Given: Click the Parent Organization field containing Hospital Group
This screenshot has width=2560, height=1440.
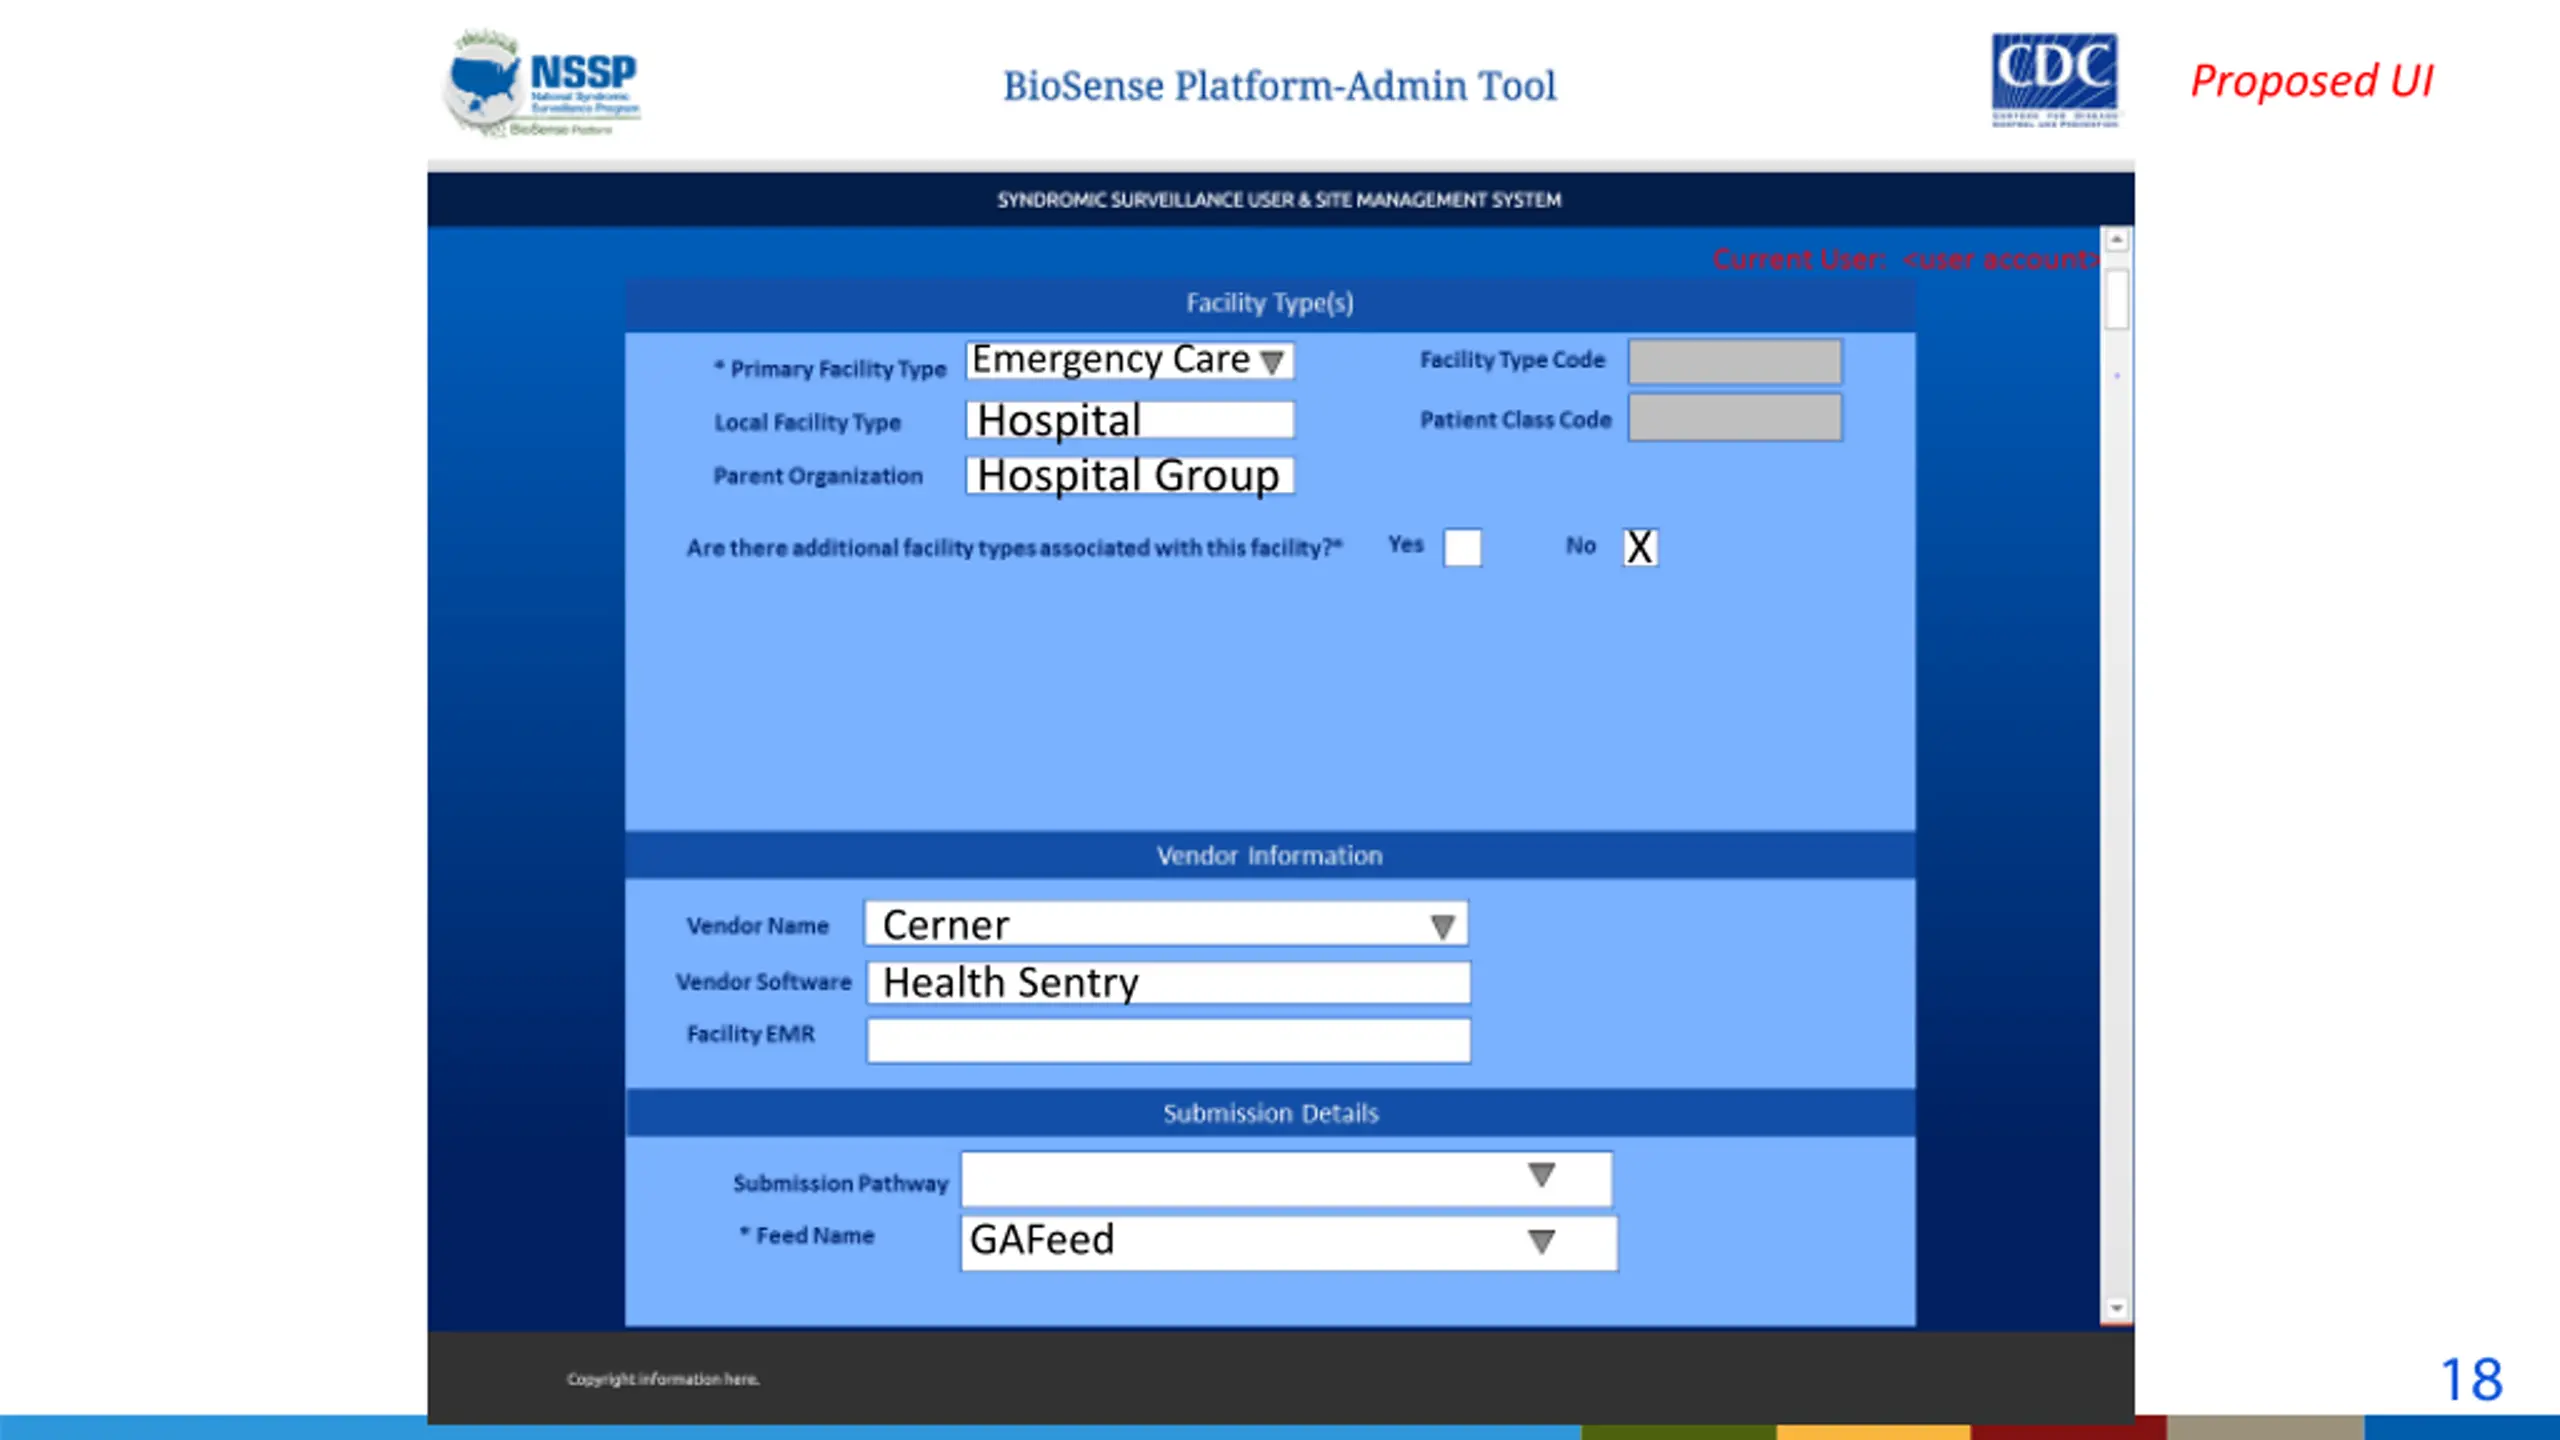Looking at the screenshot, I should 1129,476.
